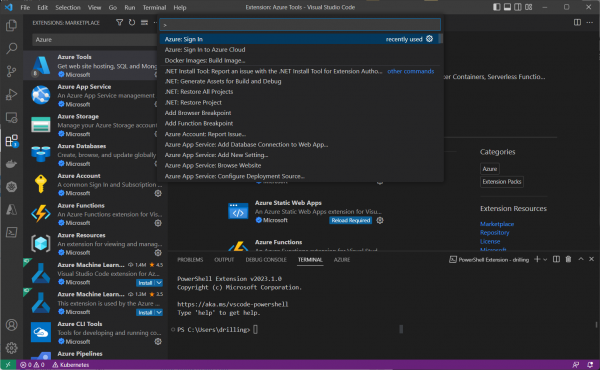Switch to the Debug Console tab
The image size is (600, 370).
pyautogui.click(x=266, y=259)
